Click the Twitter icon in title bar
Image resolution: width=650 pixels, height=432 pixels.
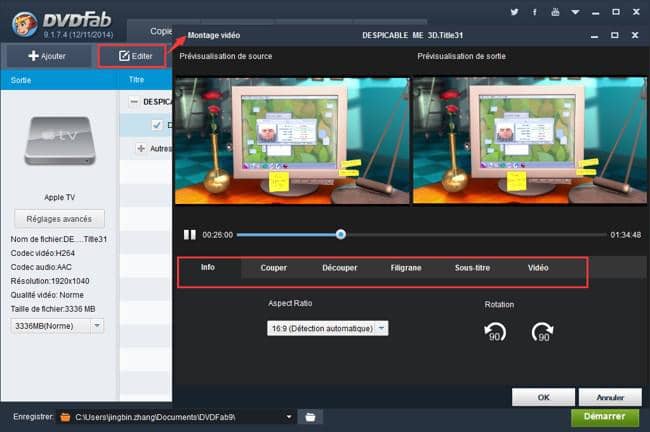[514, 12]
